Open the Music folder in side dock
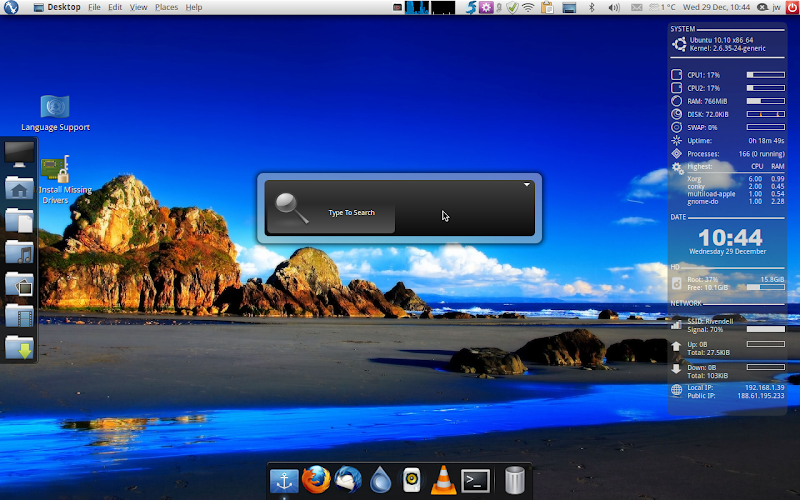The height and width of the screenshot is (500, 800). coord(19,252)
